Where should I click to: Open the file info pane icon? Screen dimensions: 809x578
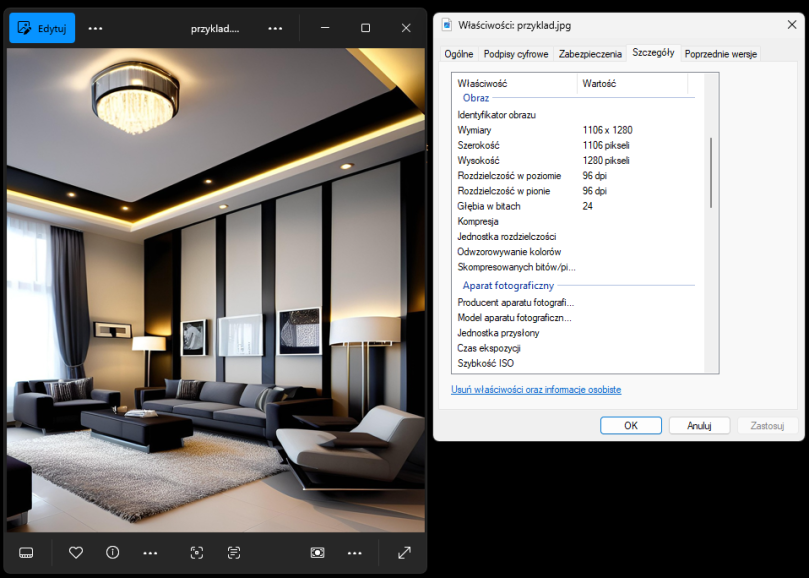(x=112, y=552)
